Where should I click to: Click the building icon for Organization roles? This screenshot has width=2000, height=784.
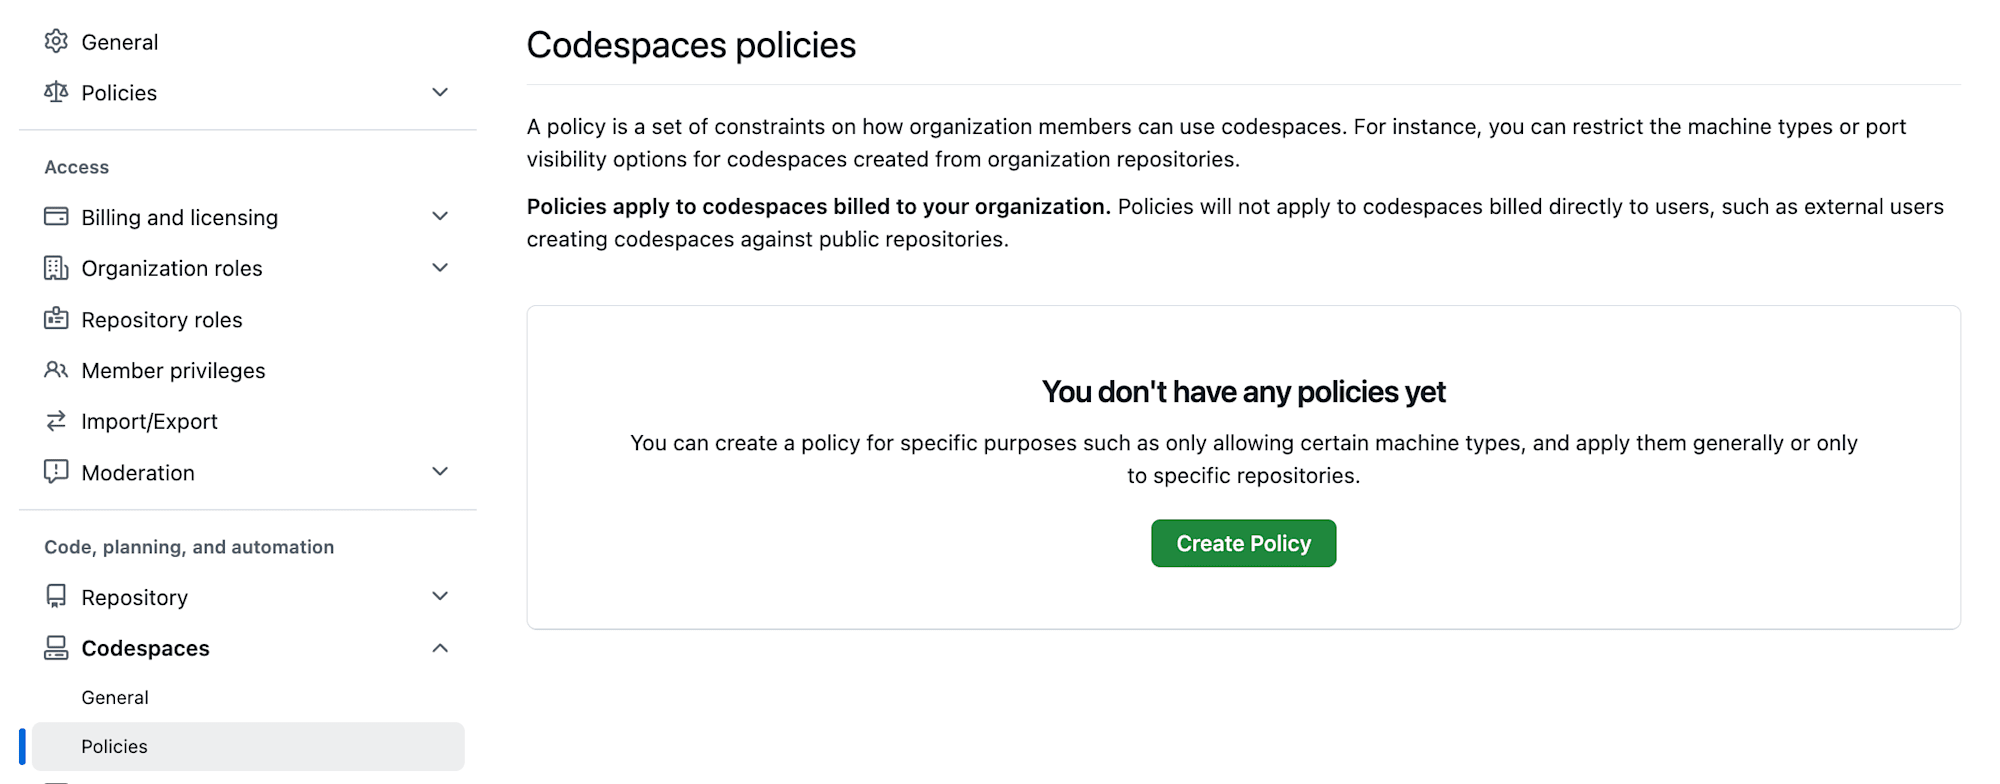click(56, 268)
